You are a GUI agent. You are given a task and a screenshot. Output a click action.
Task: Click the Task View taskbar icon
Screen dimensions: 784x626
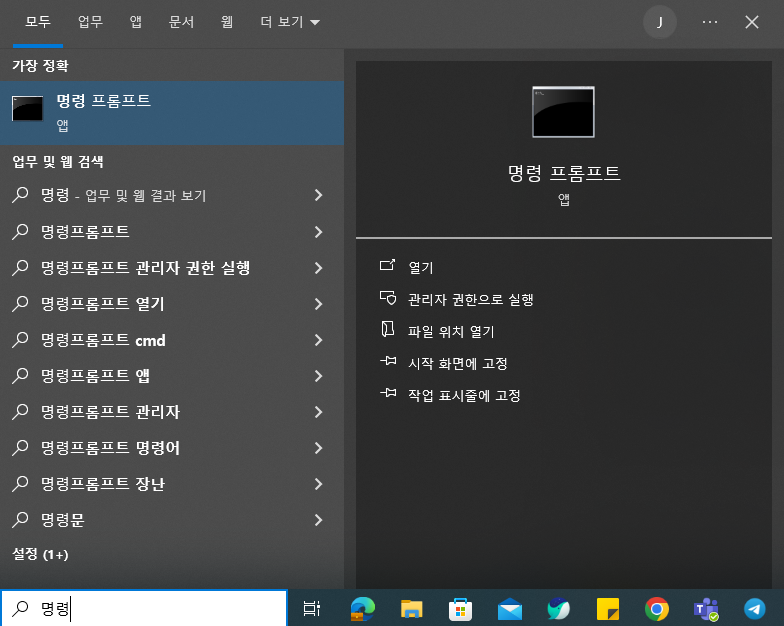click(x=312, y=608)
